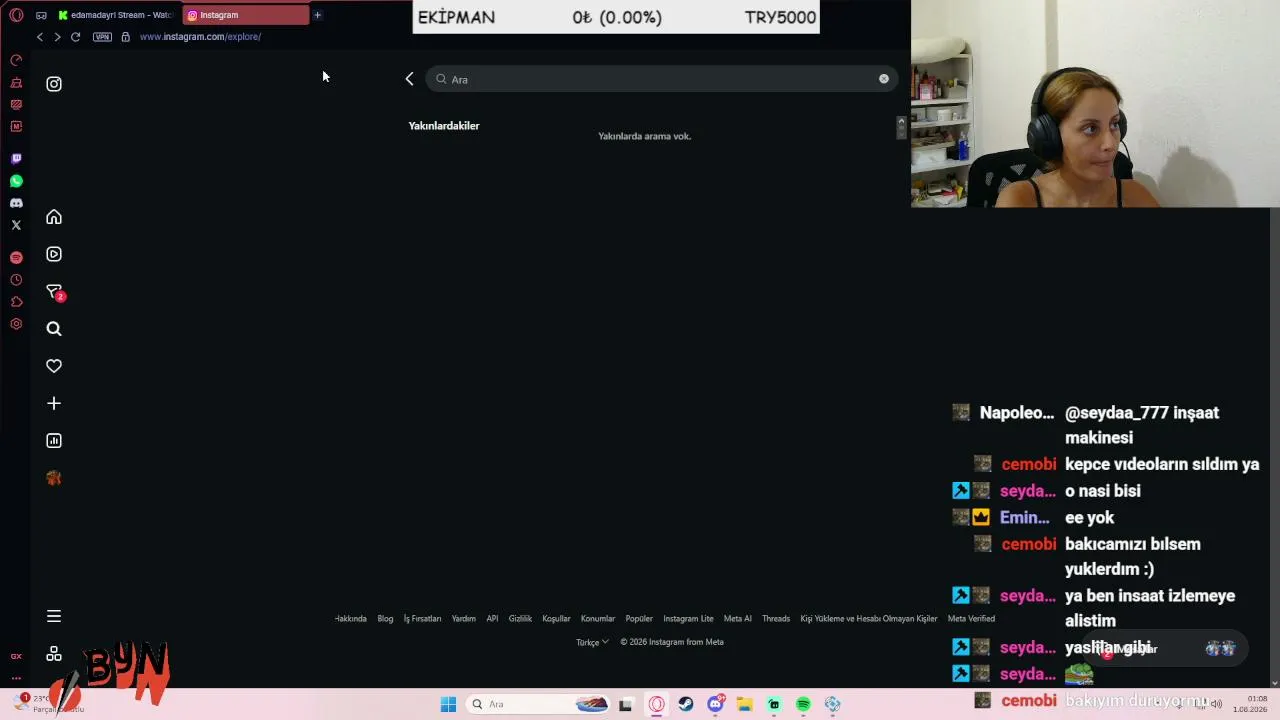Open the Meta apps grid icon
Image resolution: width=1280 pixels, height=720 pixels.
[x=54, y=654]
